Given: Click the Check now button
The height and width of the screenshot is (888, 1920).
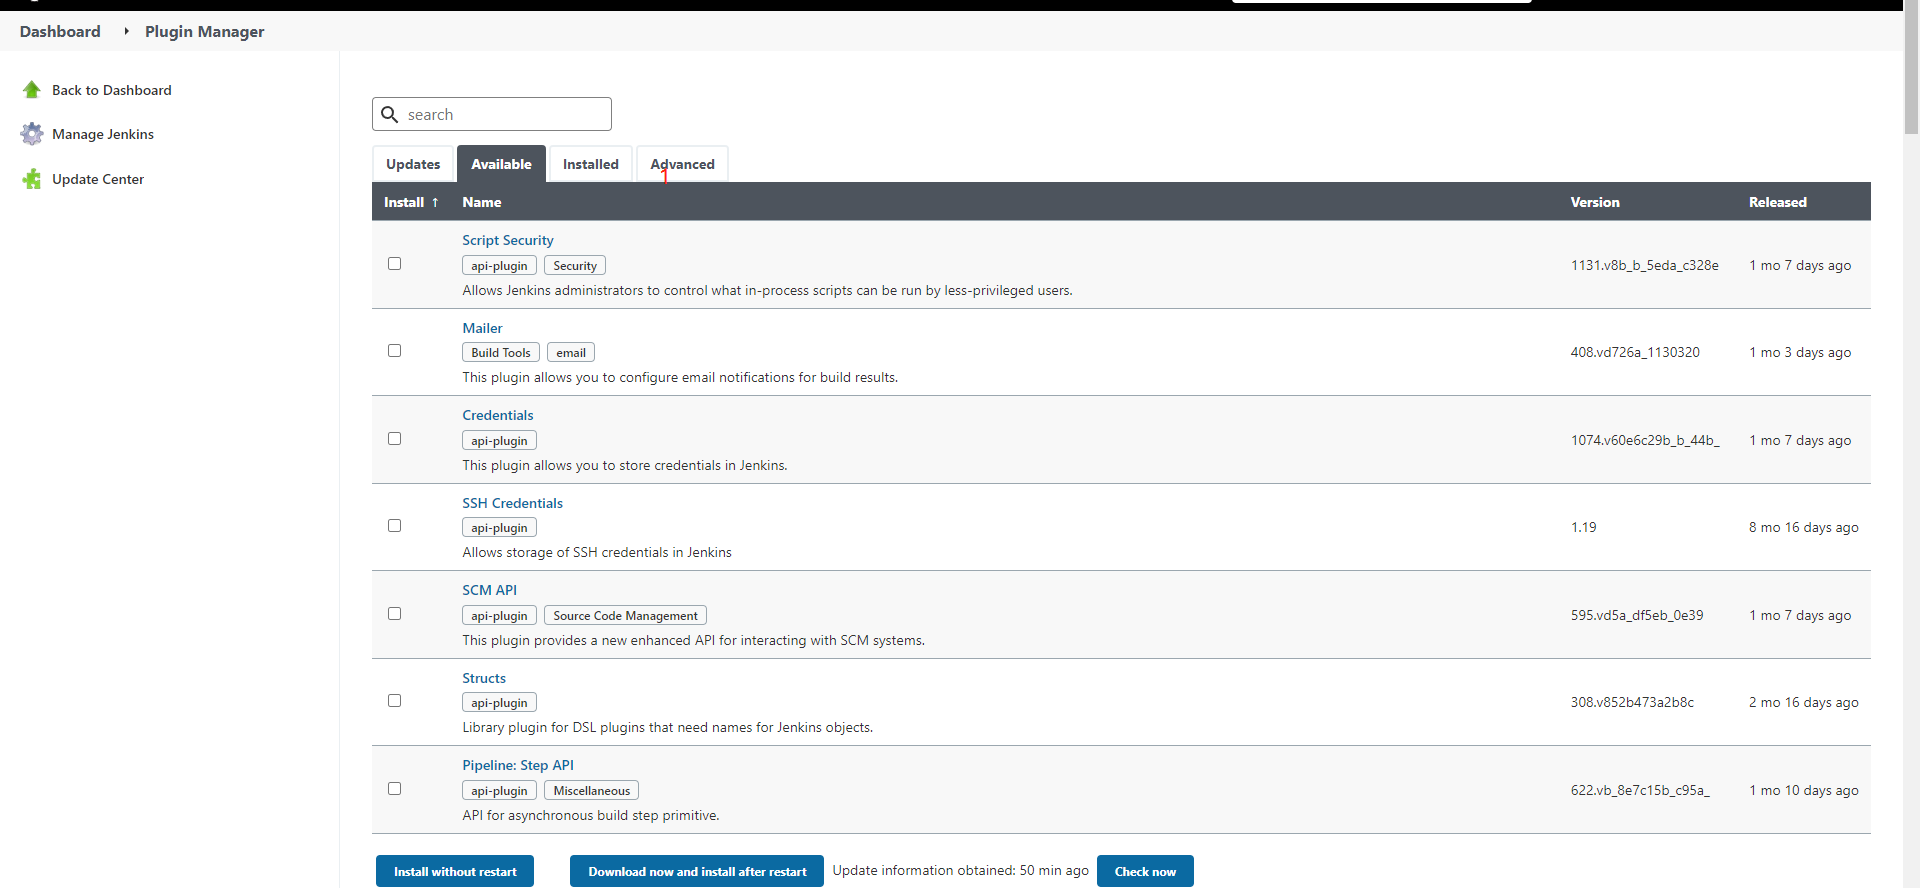Looking at the screenshot, I should [x=1145, y=871].
